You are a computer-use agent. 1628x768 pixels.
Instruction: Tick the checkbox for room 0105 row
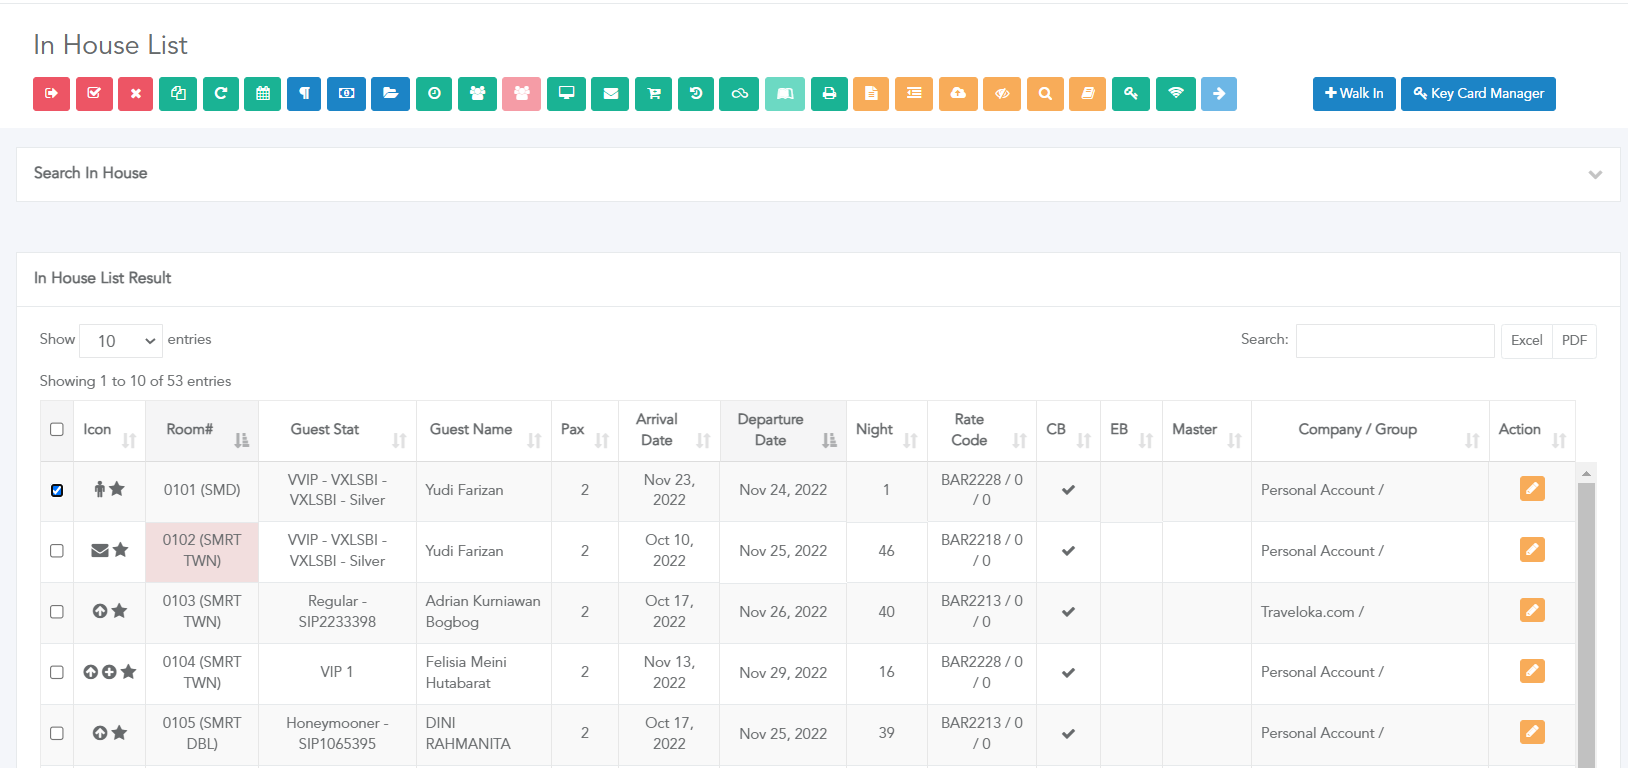57,733
